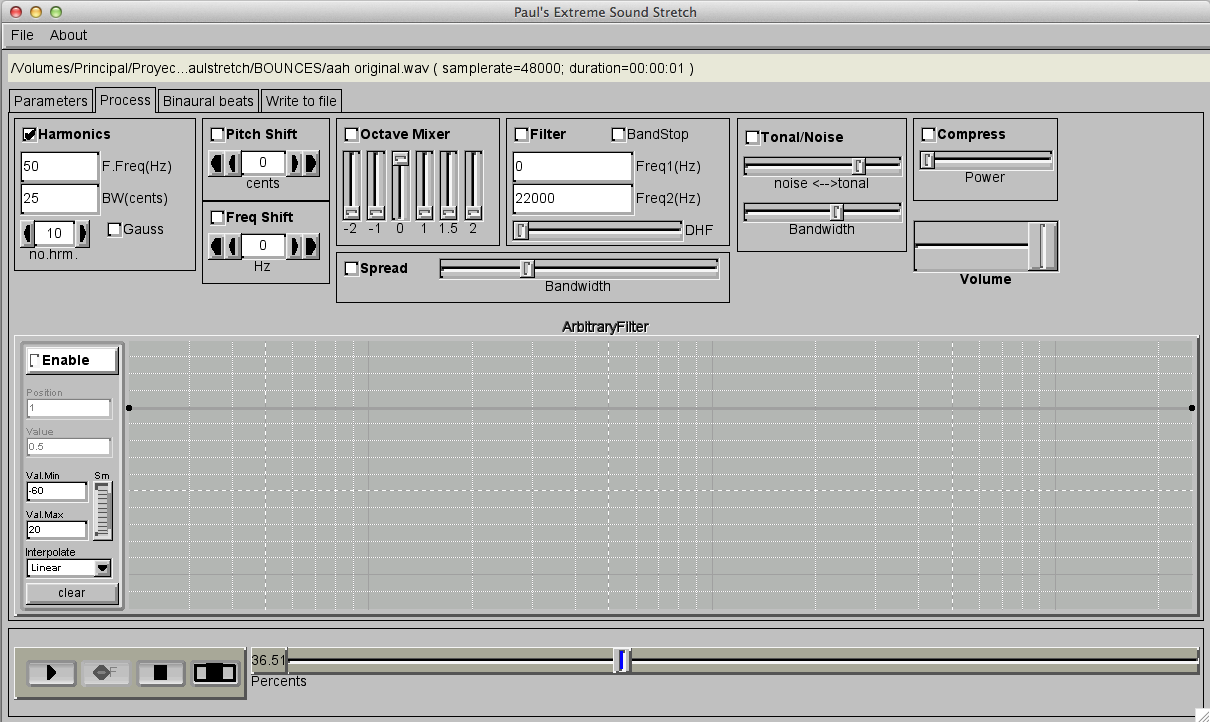This screenshot has height=722, width=1210.
Task: Increase the number of harmonics
Action: (82, 233)
